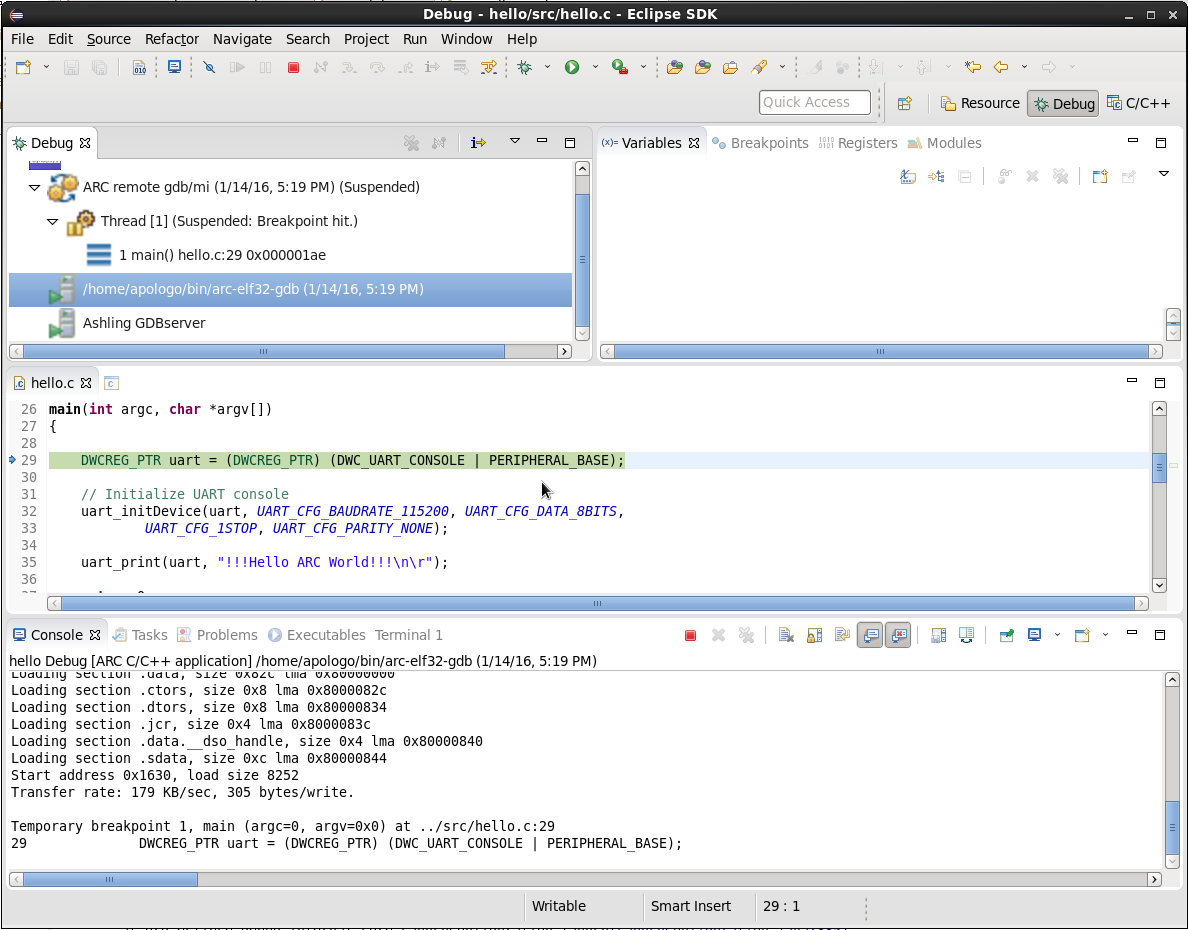
Task: Click the Open Perspective icon
Action: pyautogui.click(x=905, y=103)
